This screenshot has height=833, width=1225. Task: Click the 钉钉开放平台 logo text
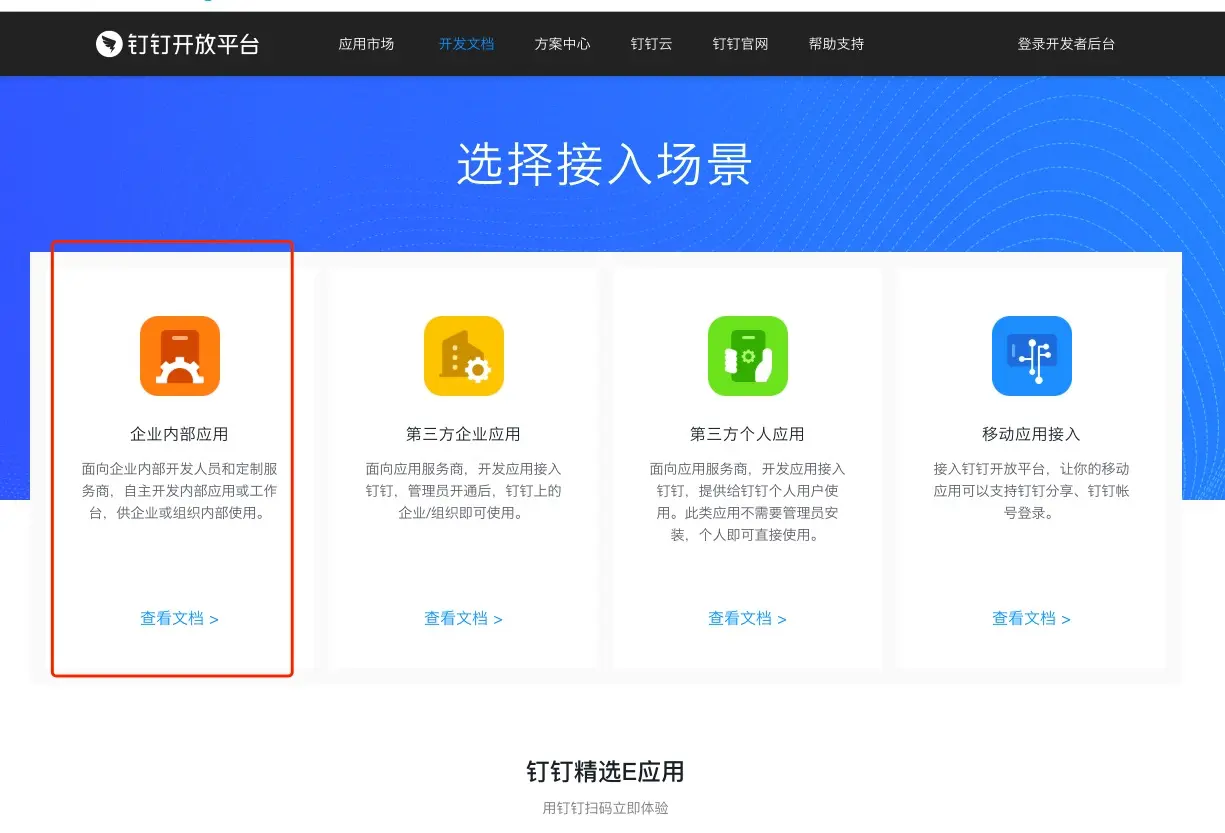point(193,44)
